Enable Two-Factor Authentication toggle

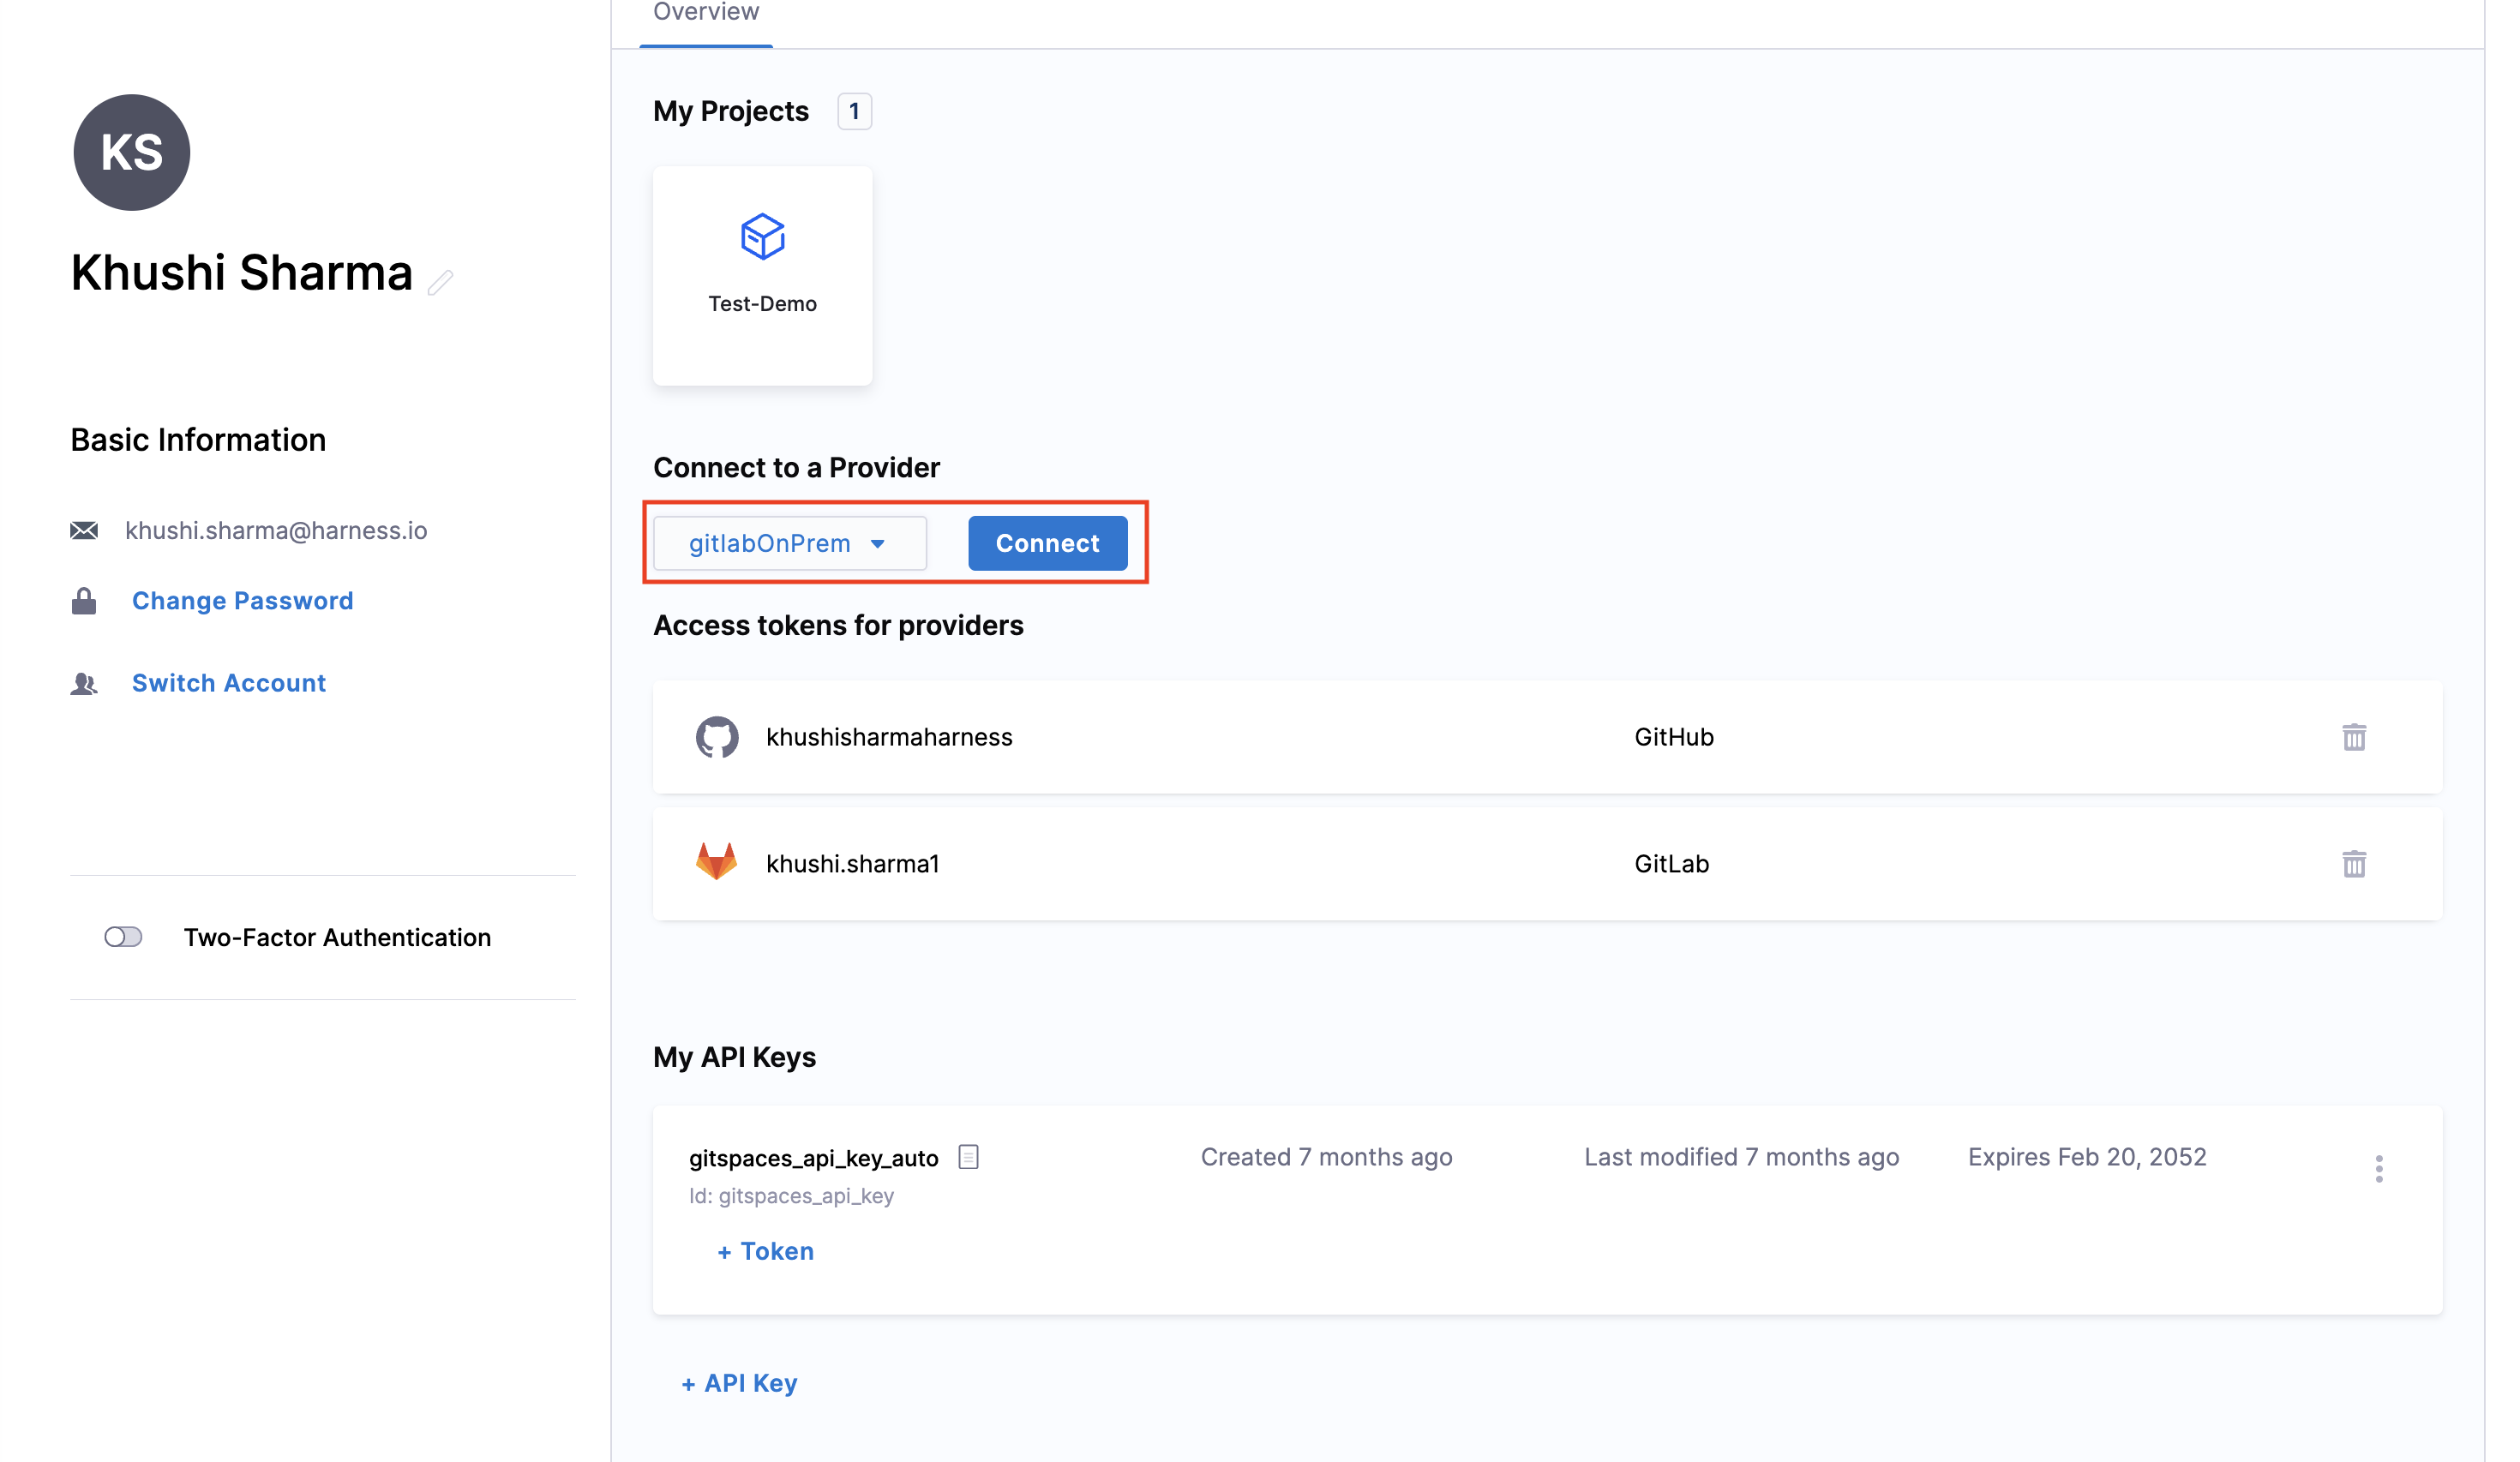point(123,937)
